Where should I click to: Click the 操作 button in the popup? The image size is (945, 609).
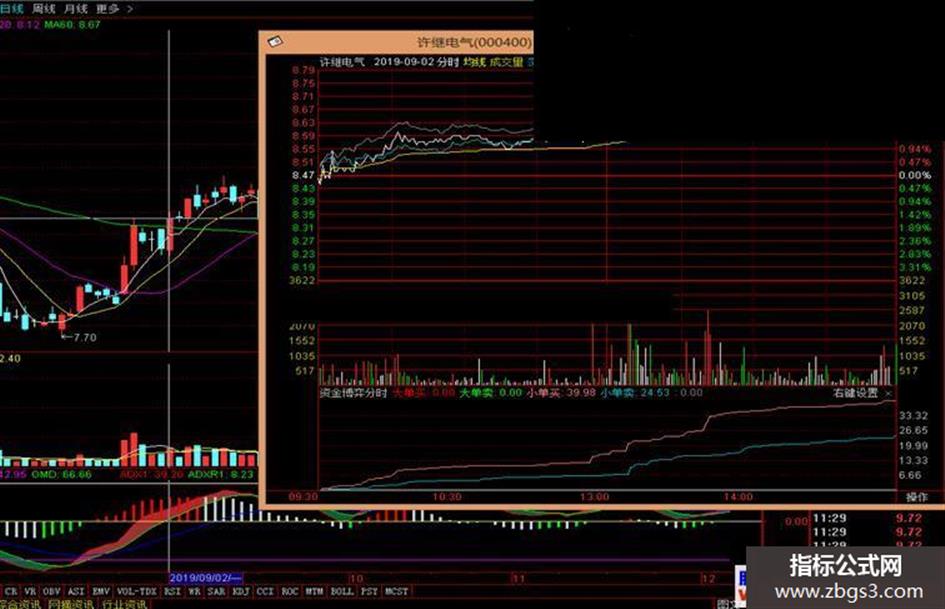[x=917, y=497]
